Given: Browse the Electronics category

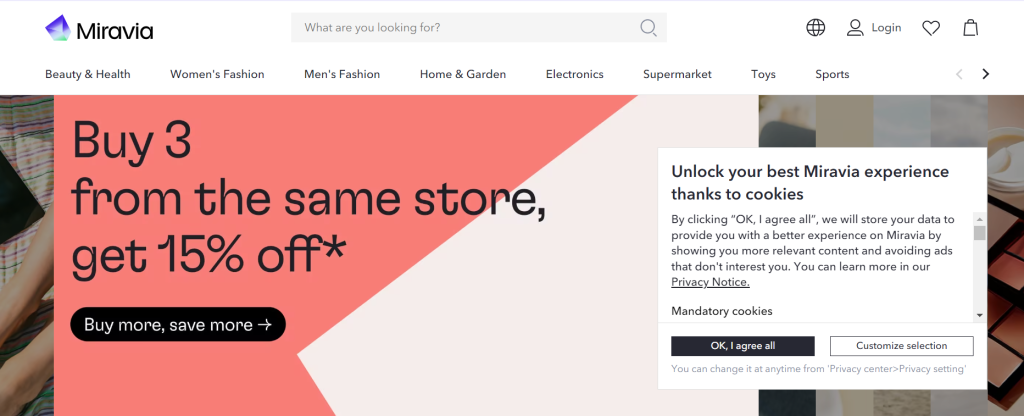Looking at the screenshot, I should coord(575,74).
